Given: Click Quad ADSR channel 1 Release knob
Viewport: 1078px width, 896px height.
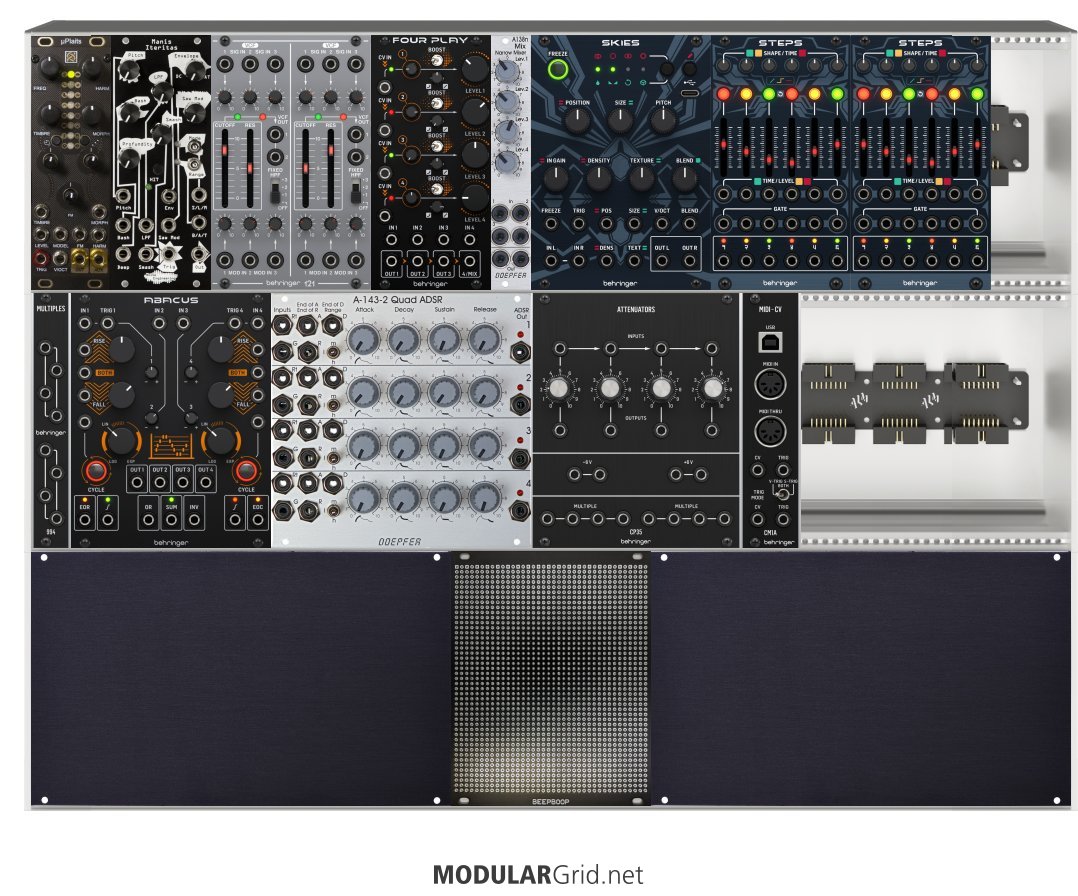Looking at the screenshot, I should pyautogui.click(x=485, y=340).
